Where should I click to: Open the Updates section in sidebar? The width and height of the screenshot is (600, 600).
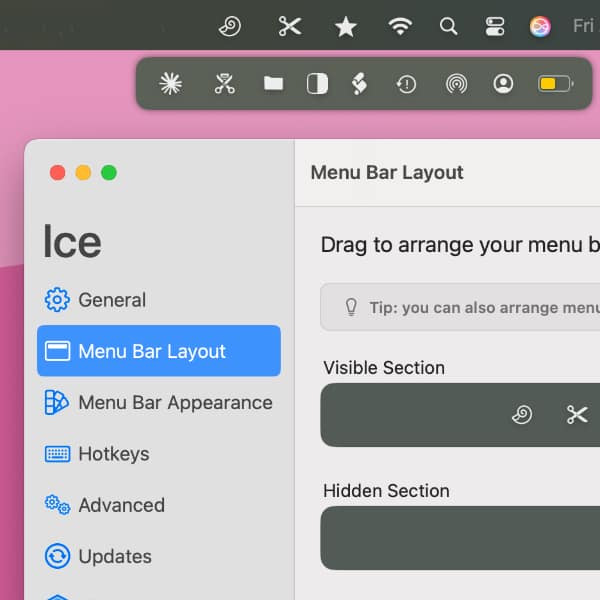coord(115,556)
